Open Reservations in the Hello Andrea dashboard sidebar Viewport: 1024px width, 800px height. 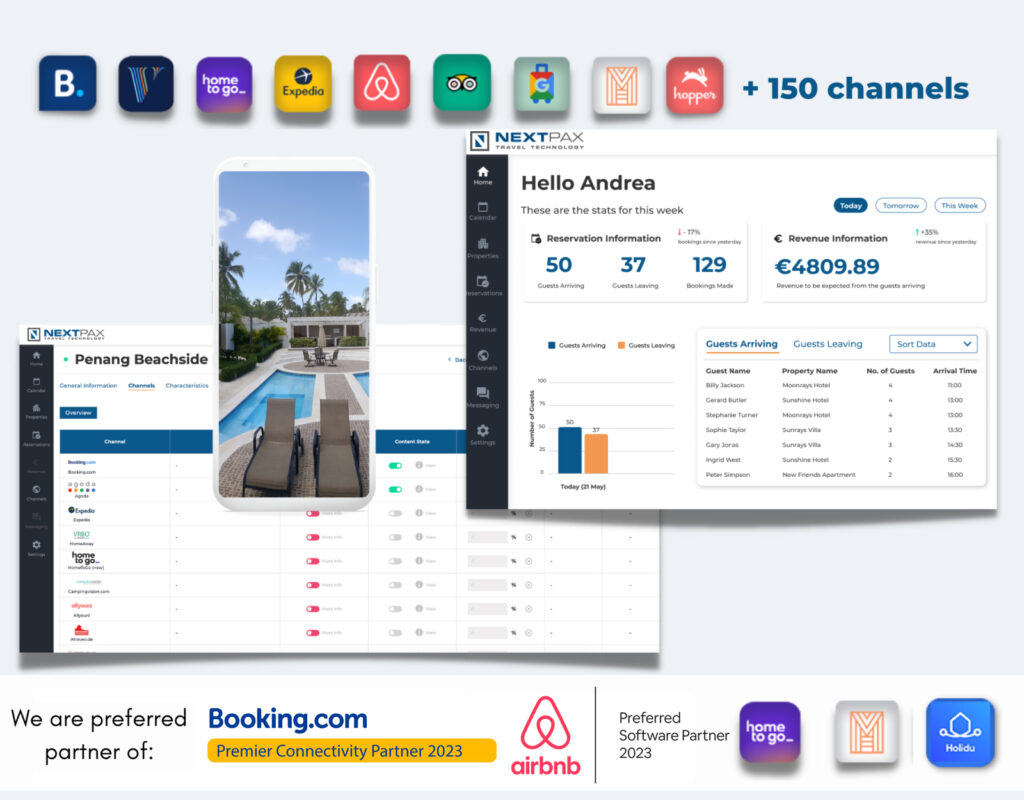[483, 285]
